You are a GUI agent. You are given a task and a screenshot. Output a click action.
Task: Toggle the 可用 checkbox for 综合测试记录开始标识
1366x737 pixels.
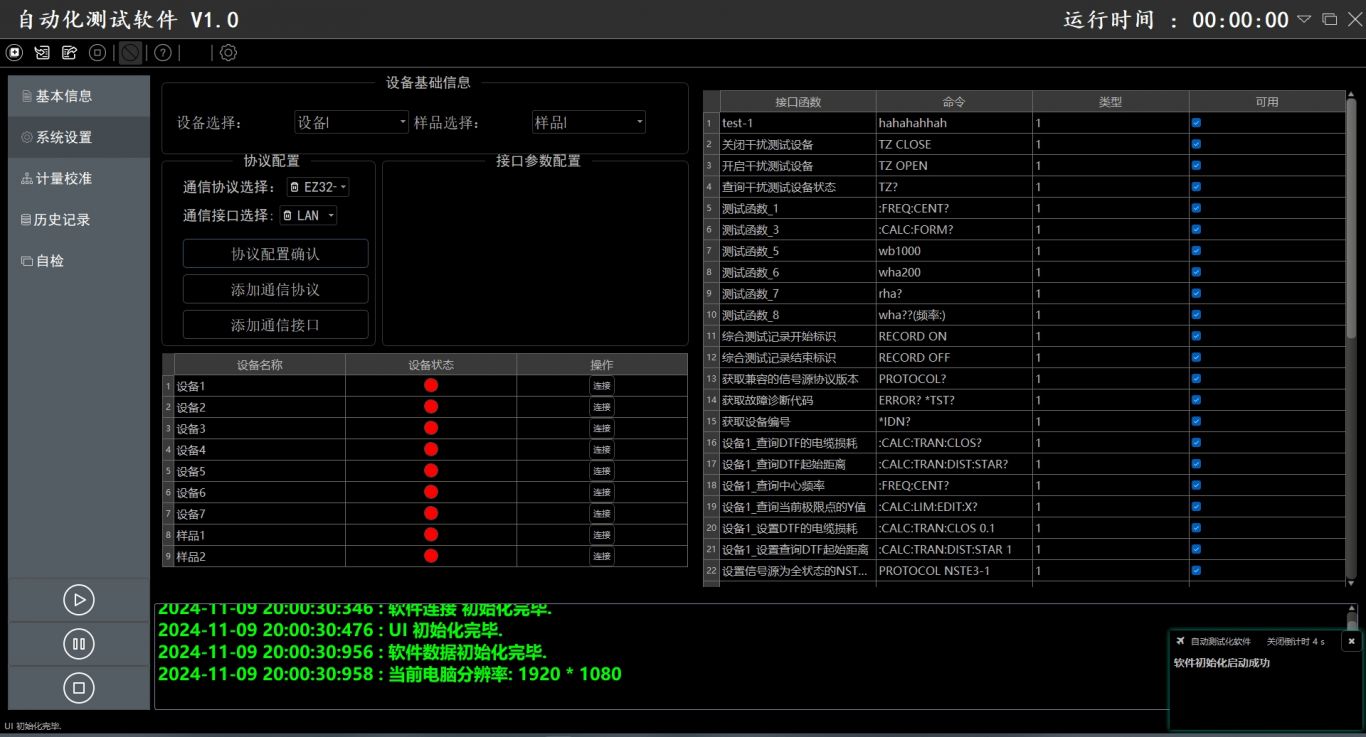pyautogui.click(x=1196, y=336)
